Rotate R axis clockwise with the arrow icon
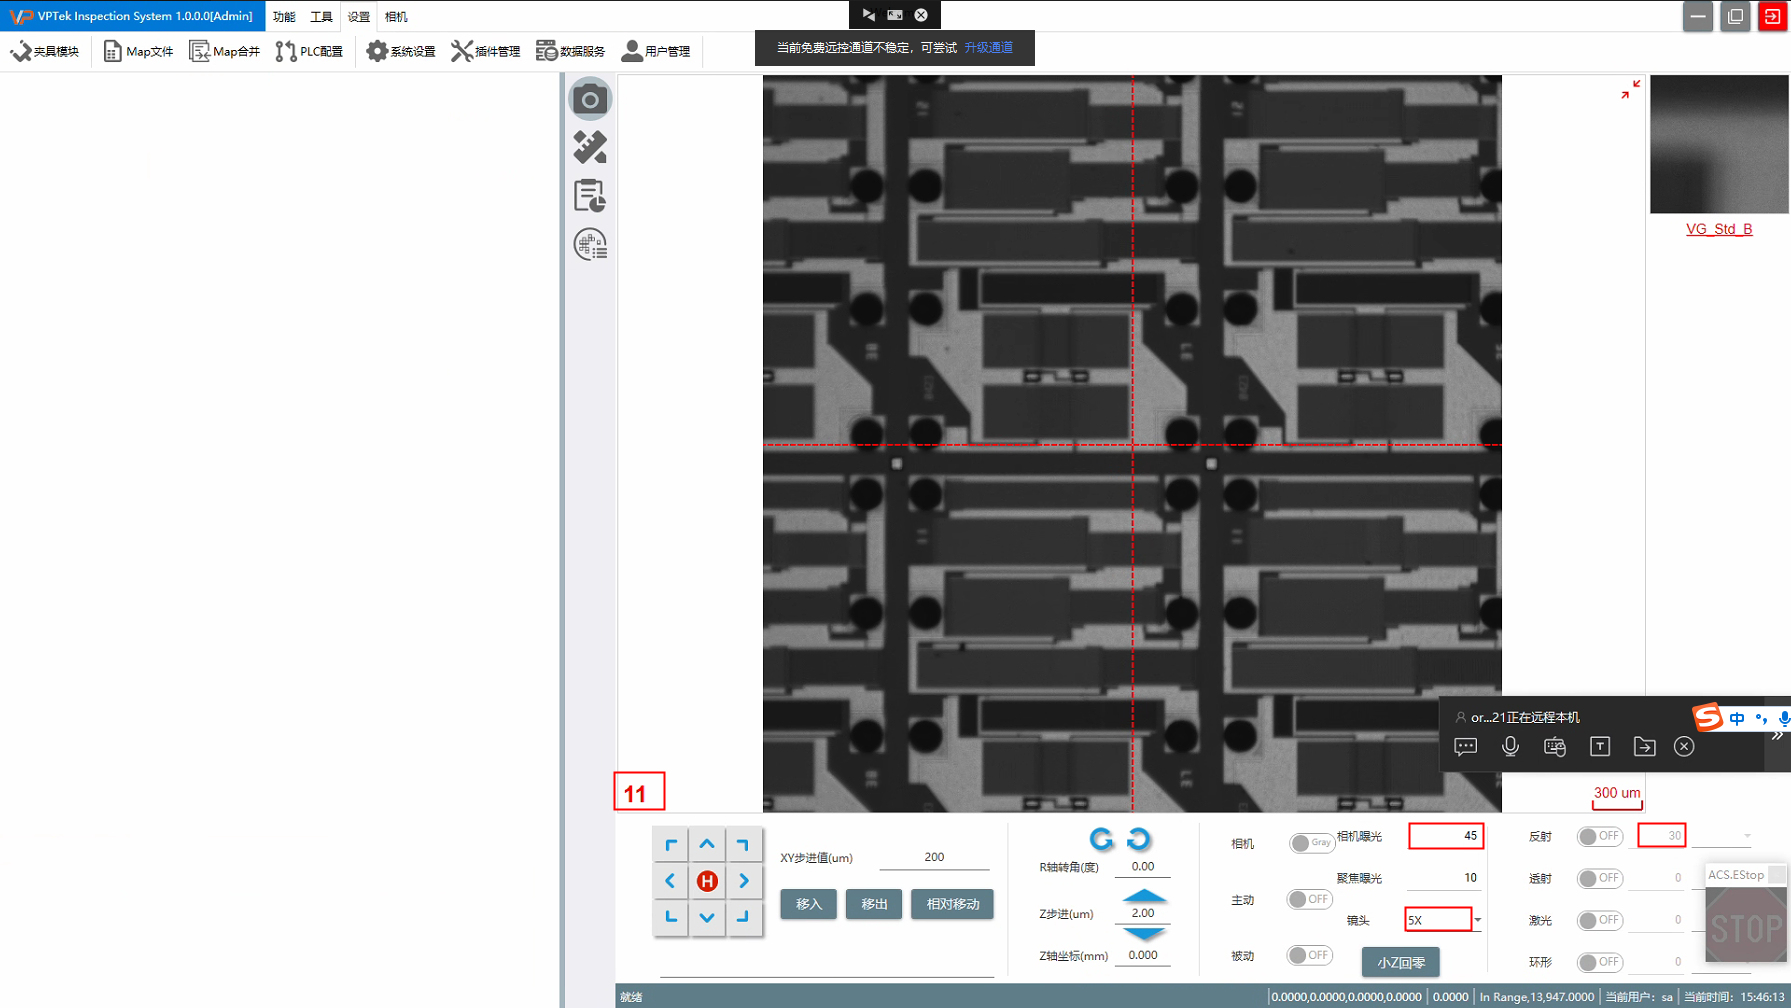Viewport: 1791px width, 1008px height. pyautogui.click(x=1101, y=839)
